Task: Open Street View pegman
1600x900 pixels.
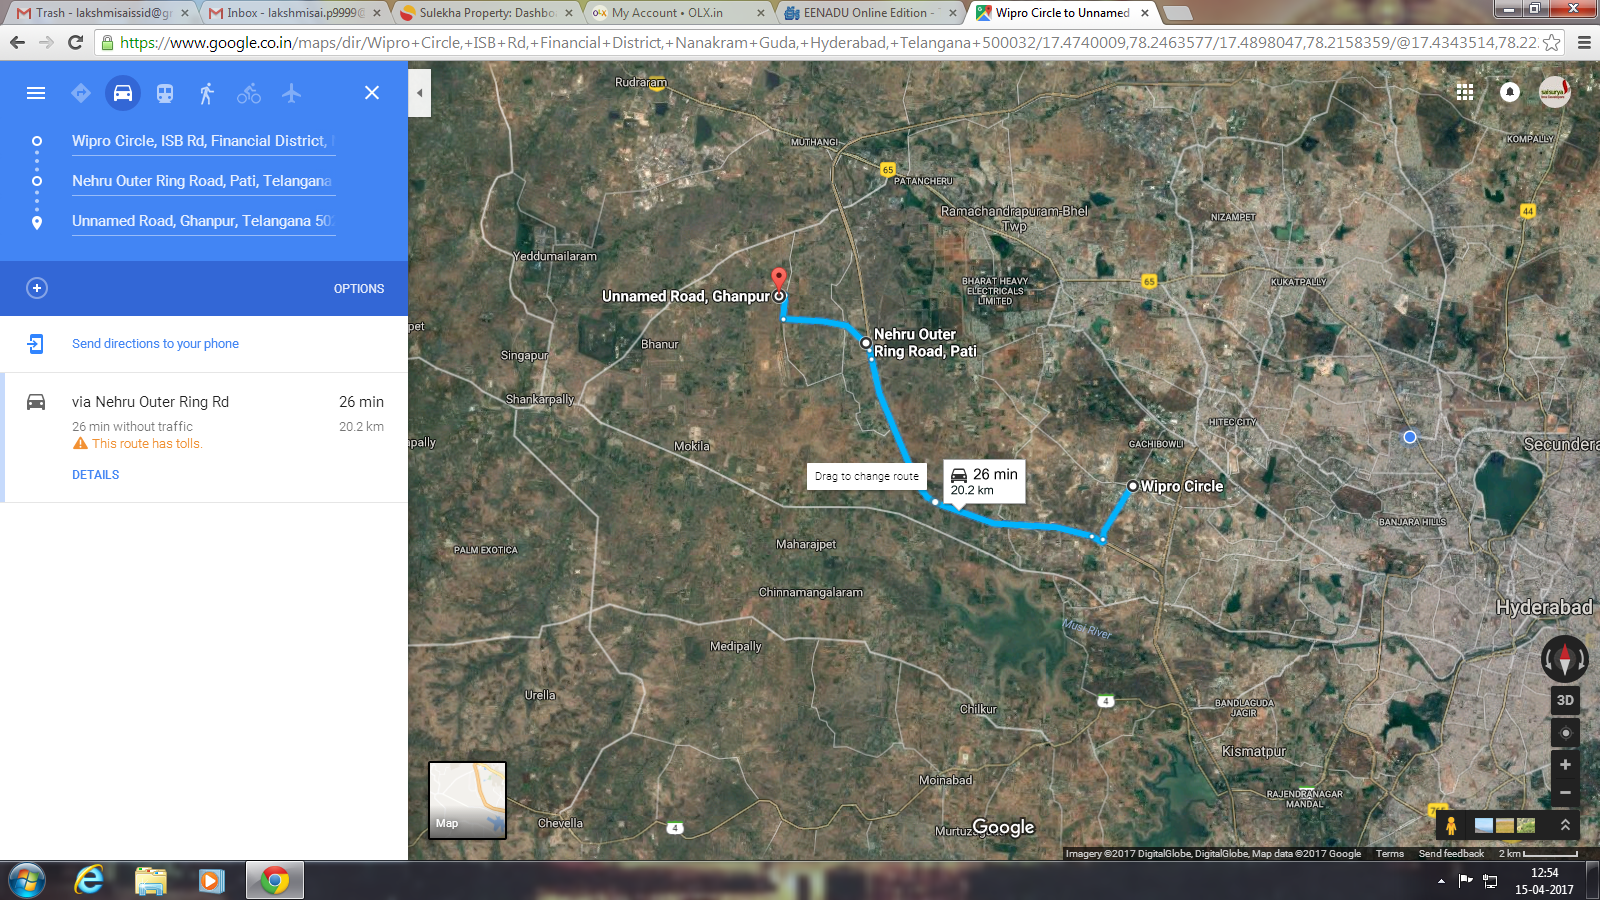Action: pyautogui.click(x=1451, y=826)
